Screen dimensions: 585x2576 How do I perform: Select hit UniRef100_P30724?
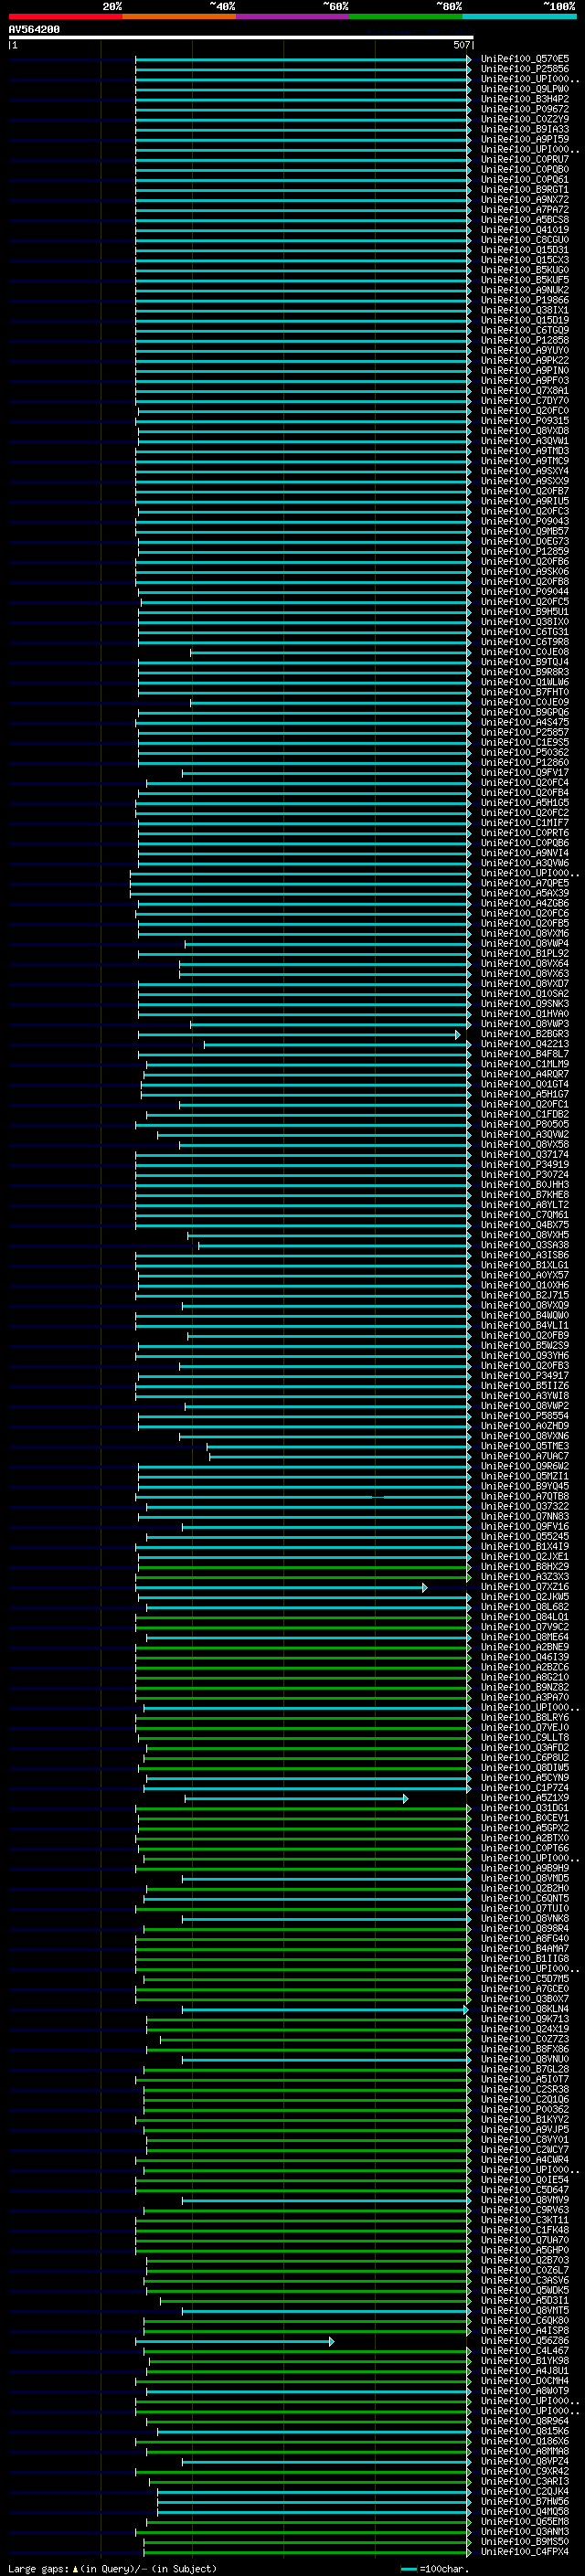point(525,1175)
